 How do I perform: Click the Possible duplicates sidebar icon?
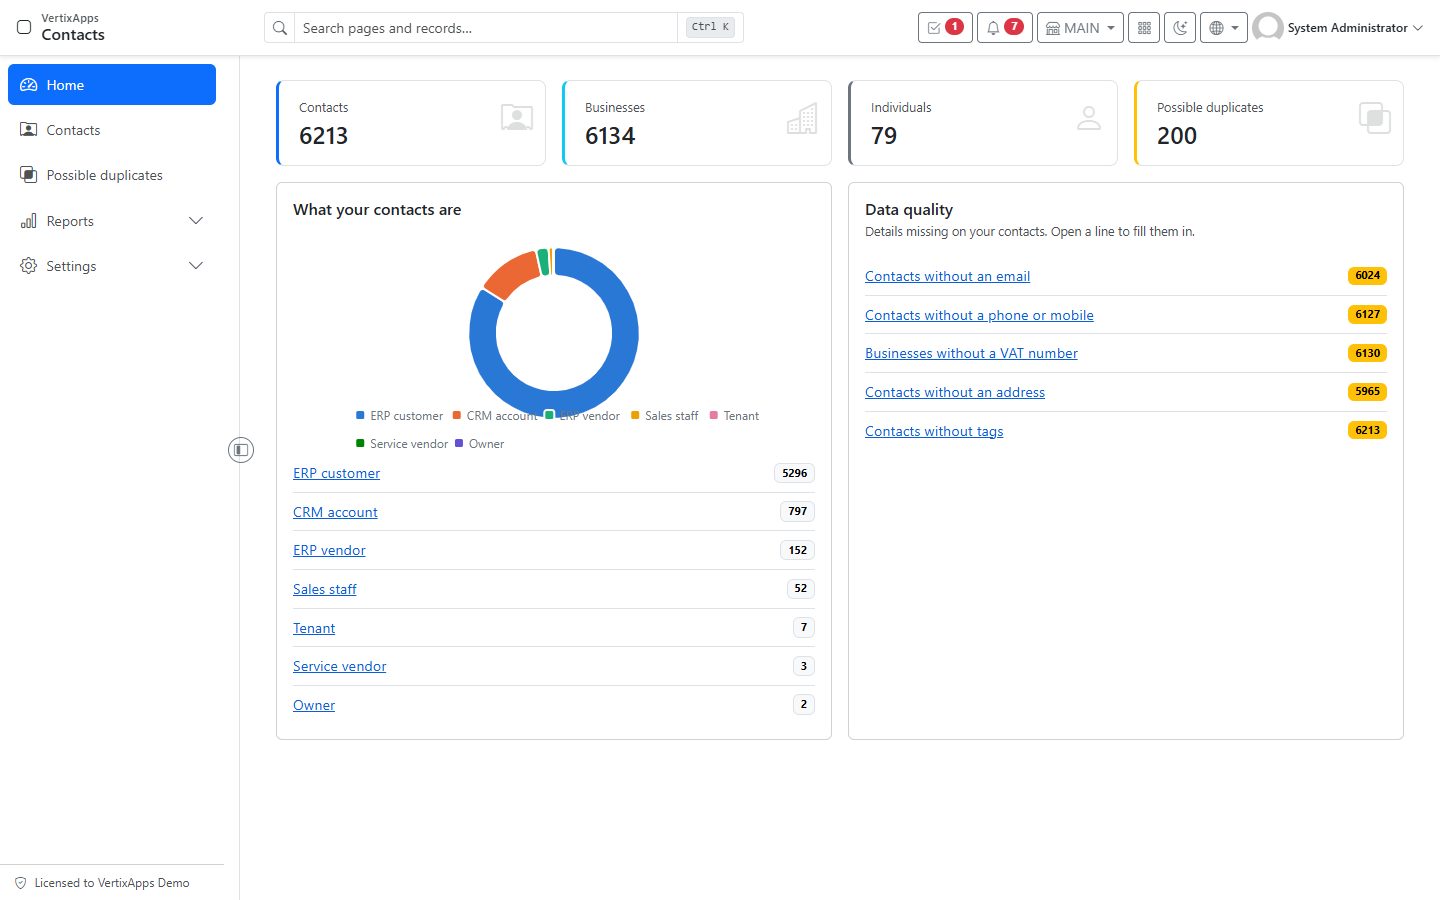[x=28, y=175]
